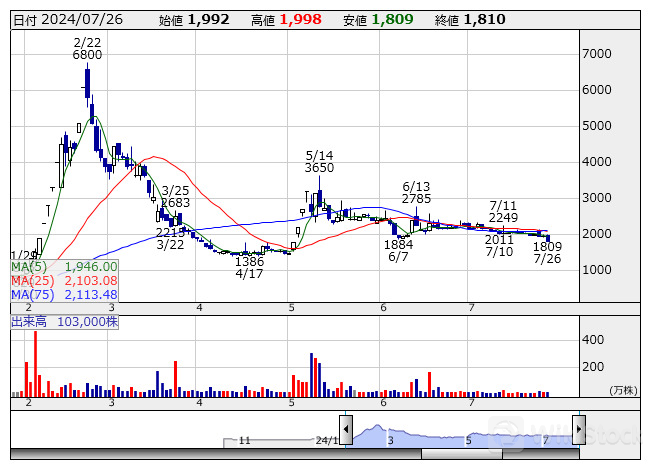This screenshot has width=653, height=470.
Task: Click the blue shaded area in navigator
Action: (460, 435)
